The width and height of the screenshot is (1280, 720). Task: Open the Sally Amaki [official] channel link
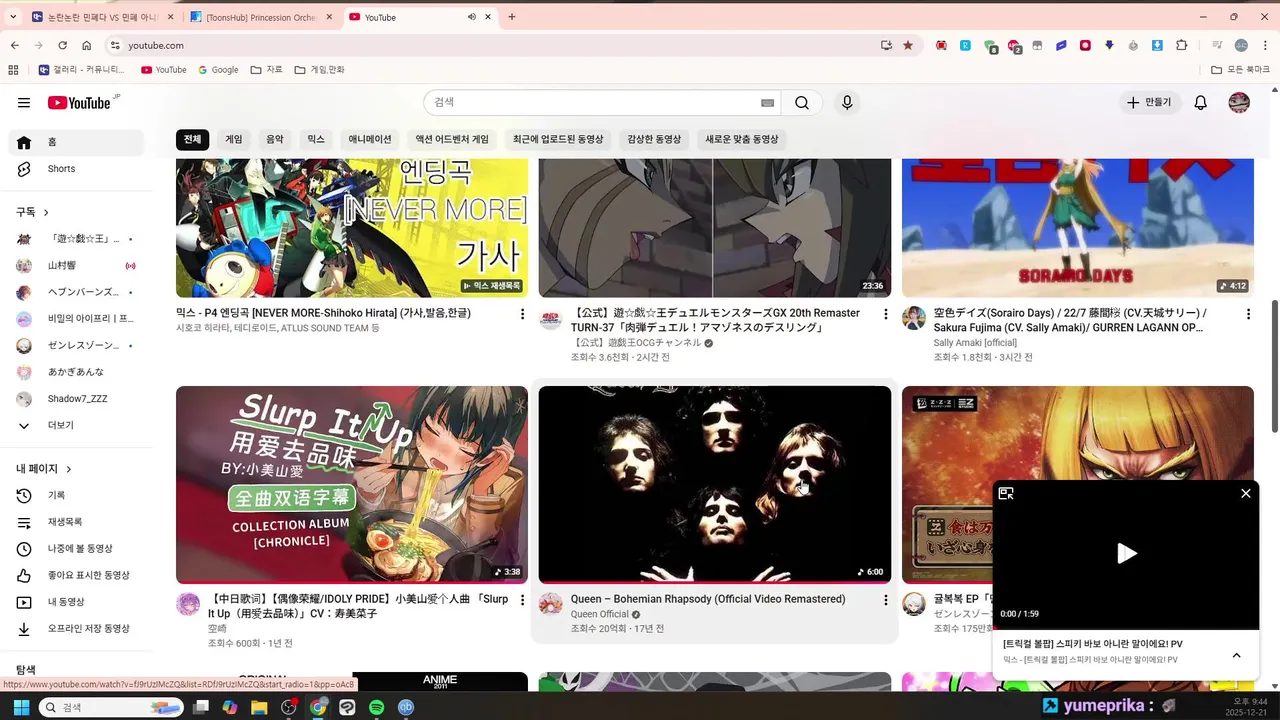click(975, 342)
